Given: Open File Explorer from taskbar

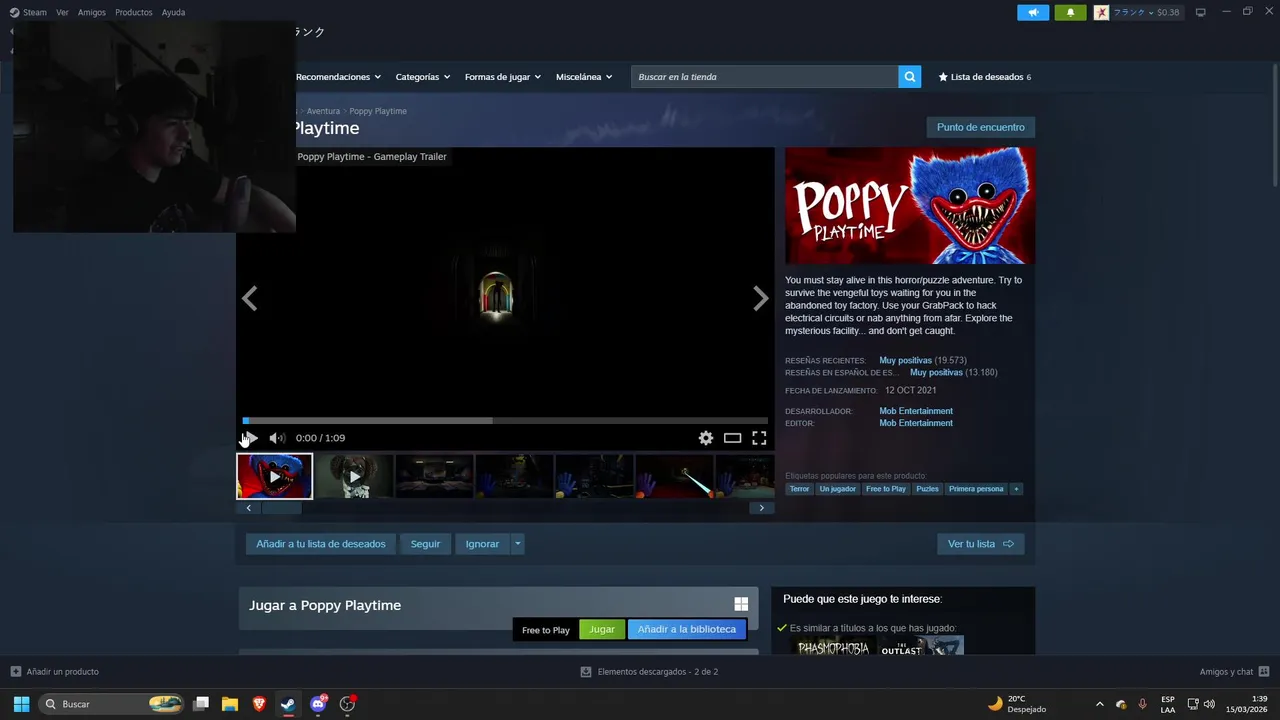Looking at the screenshot, I should 229,704.
